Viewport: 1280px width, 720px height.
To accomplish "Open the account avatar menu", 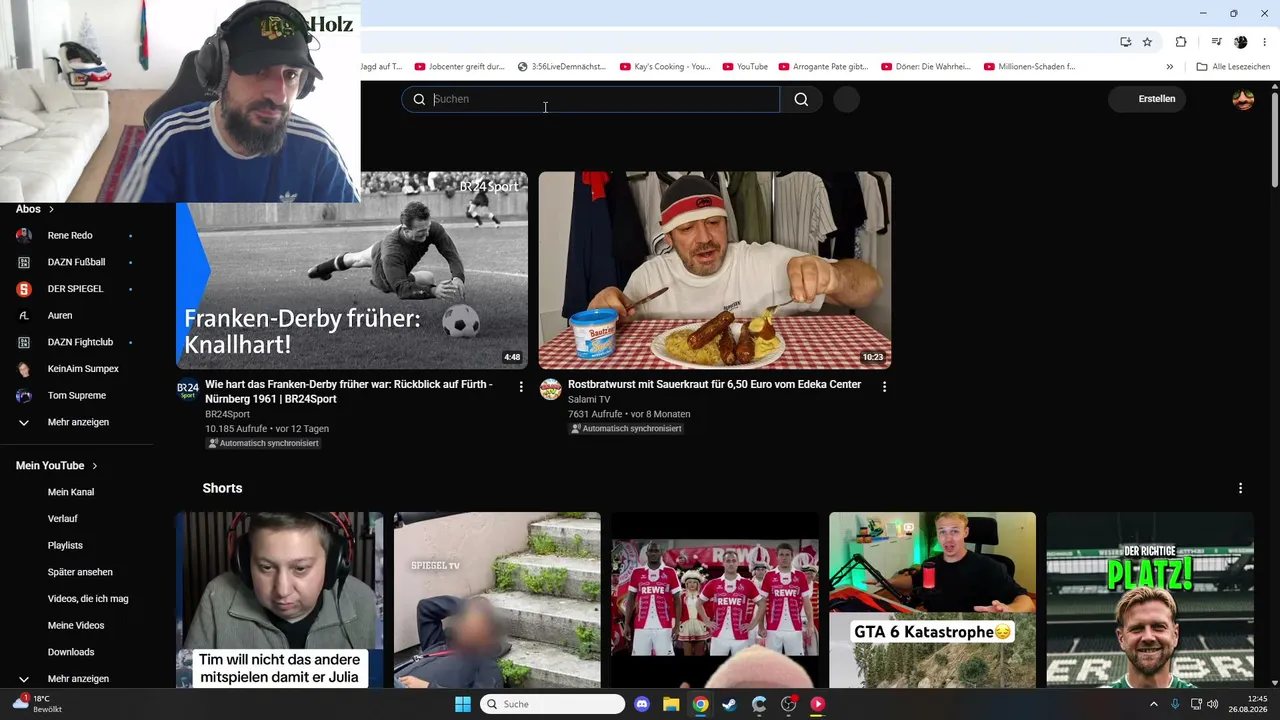I will tap(1243, 99).
